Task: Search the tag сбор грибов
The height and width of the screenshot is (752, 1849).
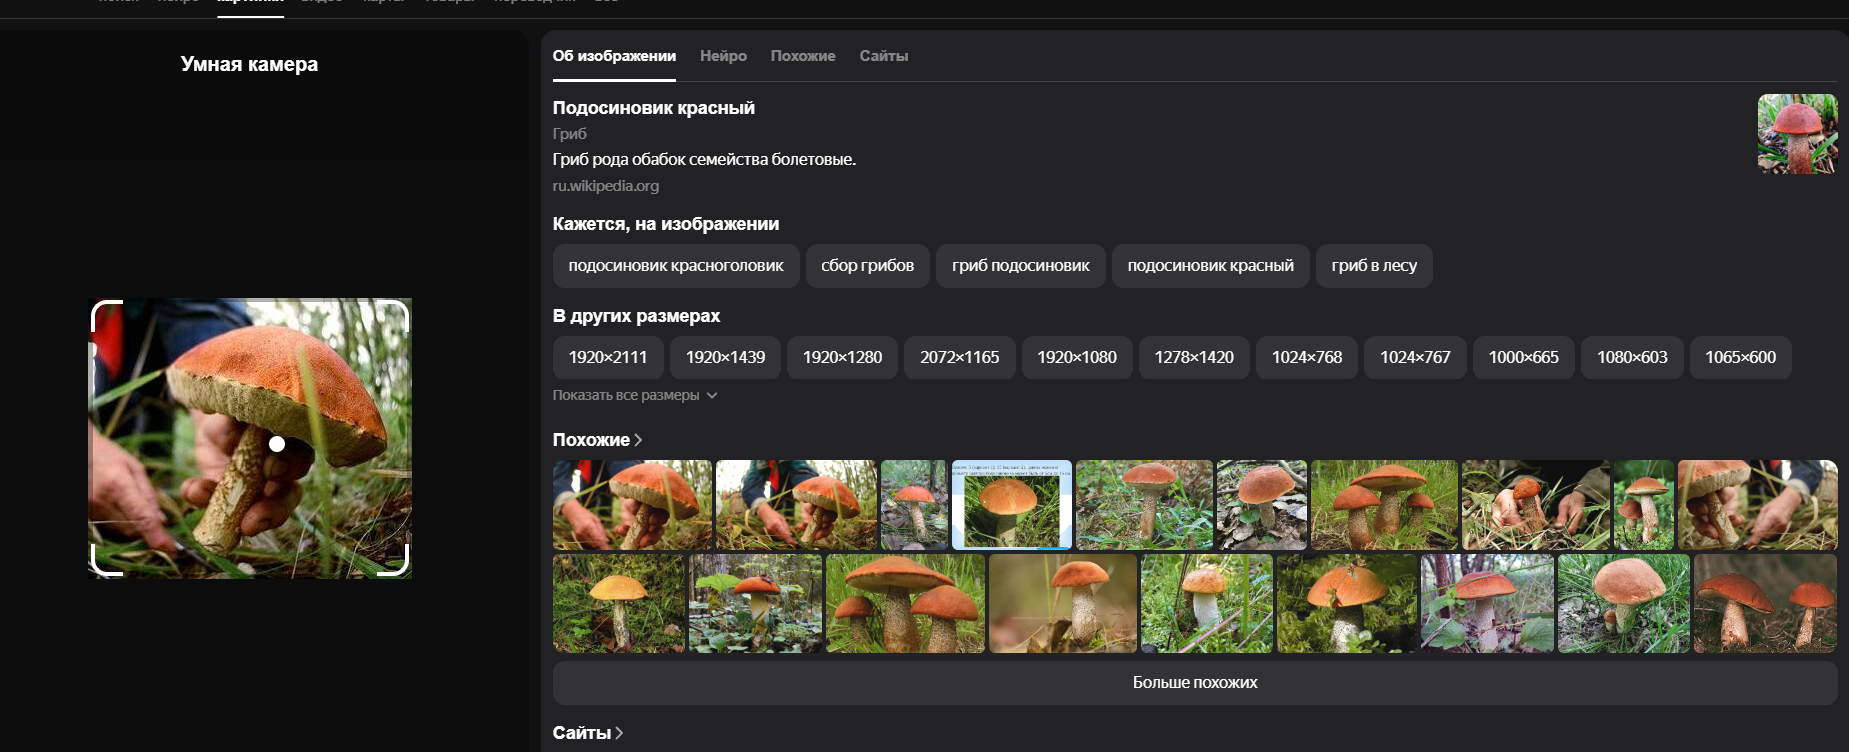Action: coord(868,266)
